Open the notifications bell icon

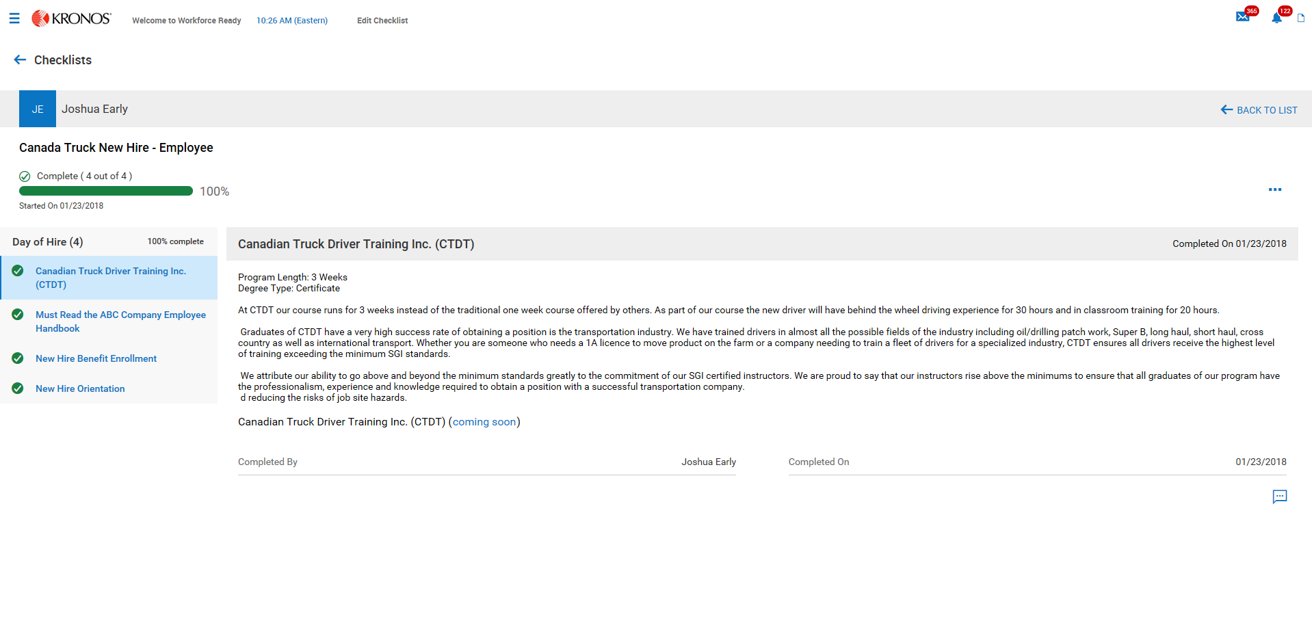click(x=1277, y=17)
